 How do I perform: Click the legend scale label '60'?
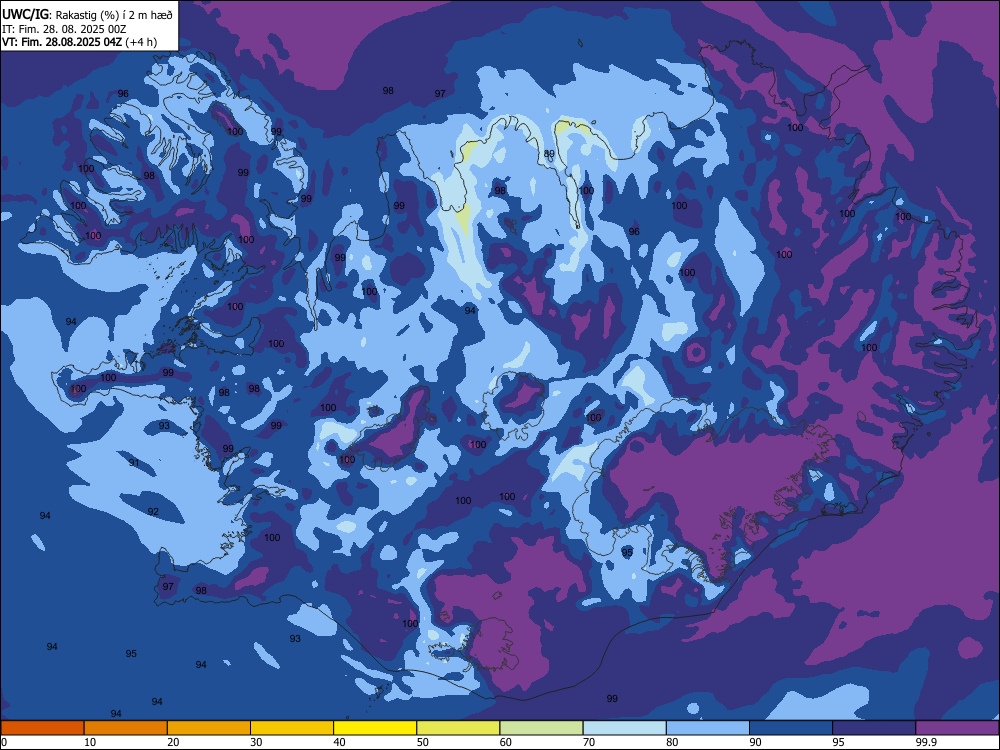click(x=506, y=742)
